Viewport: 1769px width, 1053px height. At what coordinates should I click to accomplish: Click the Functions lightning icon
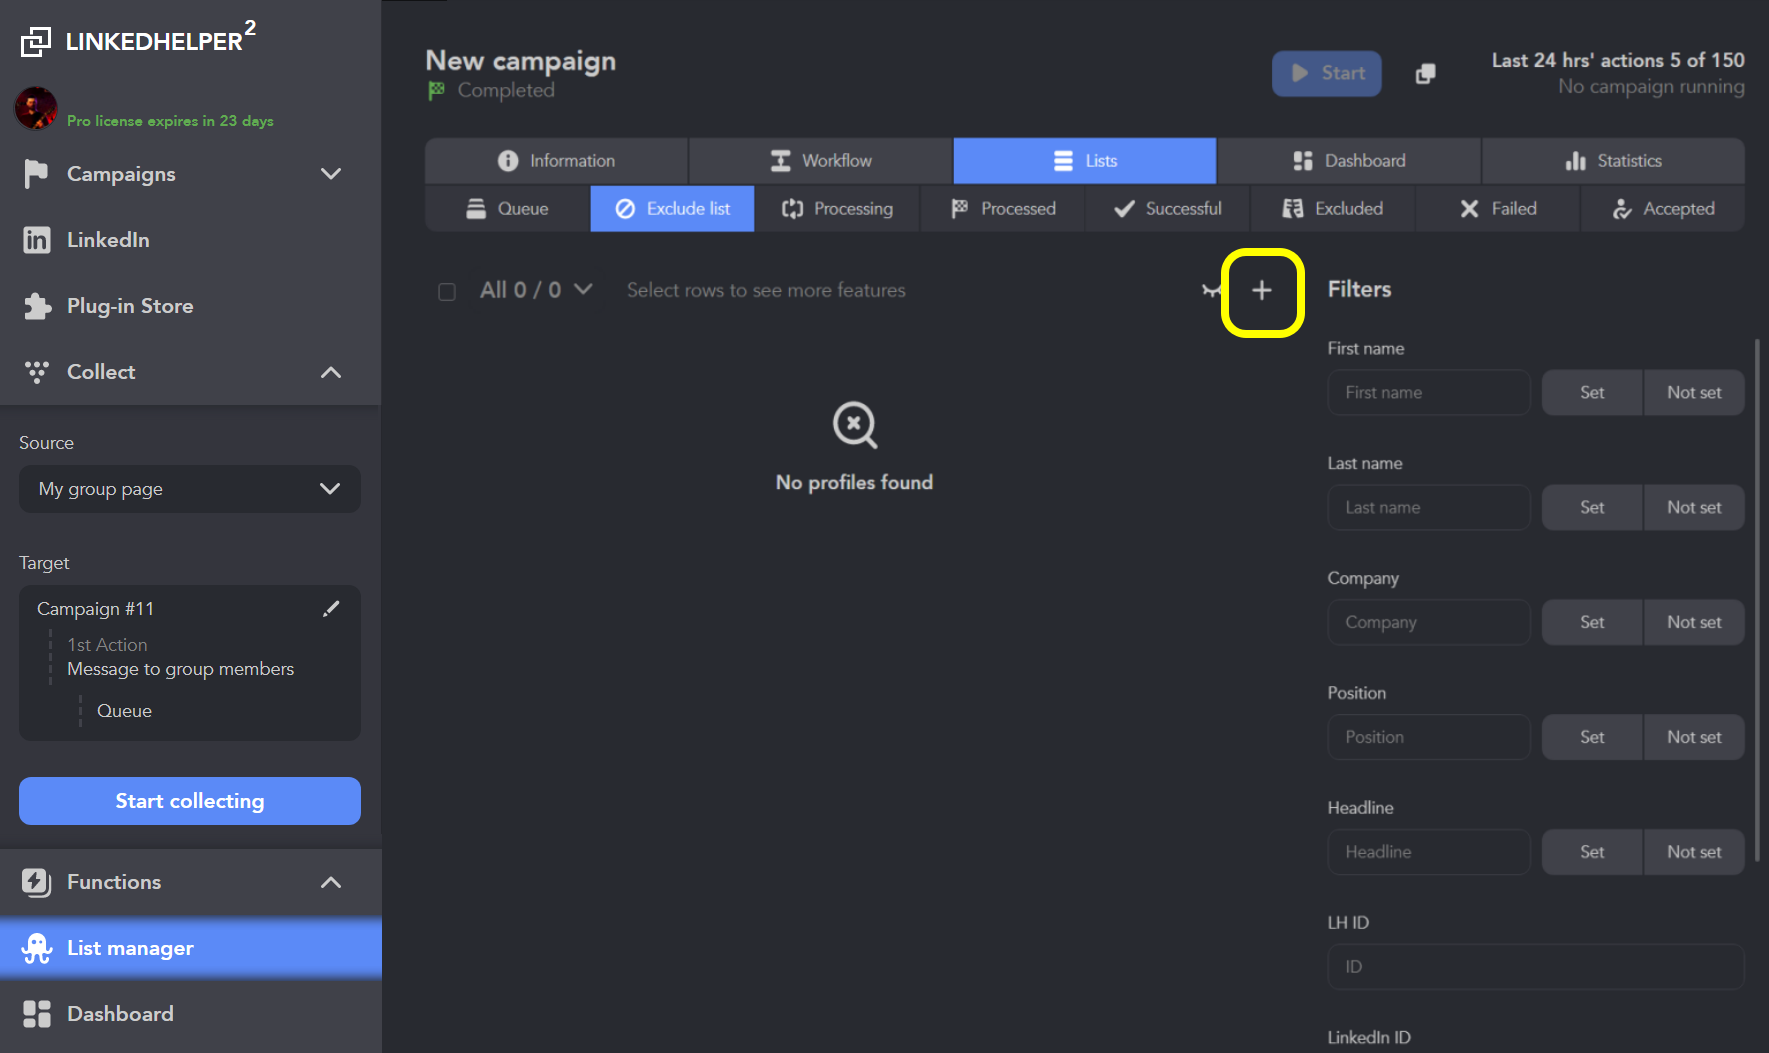37,882
